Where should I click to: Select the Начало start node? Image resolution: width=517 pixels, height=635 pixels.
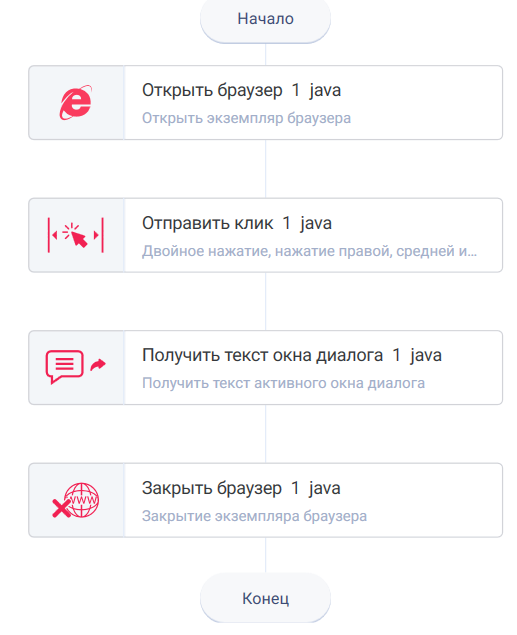click(x=266, y=19)
